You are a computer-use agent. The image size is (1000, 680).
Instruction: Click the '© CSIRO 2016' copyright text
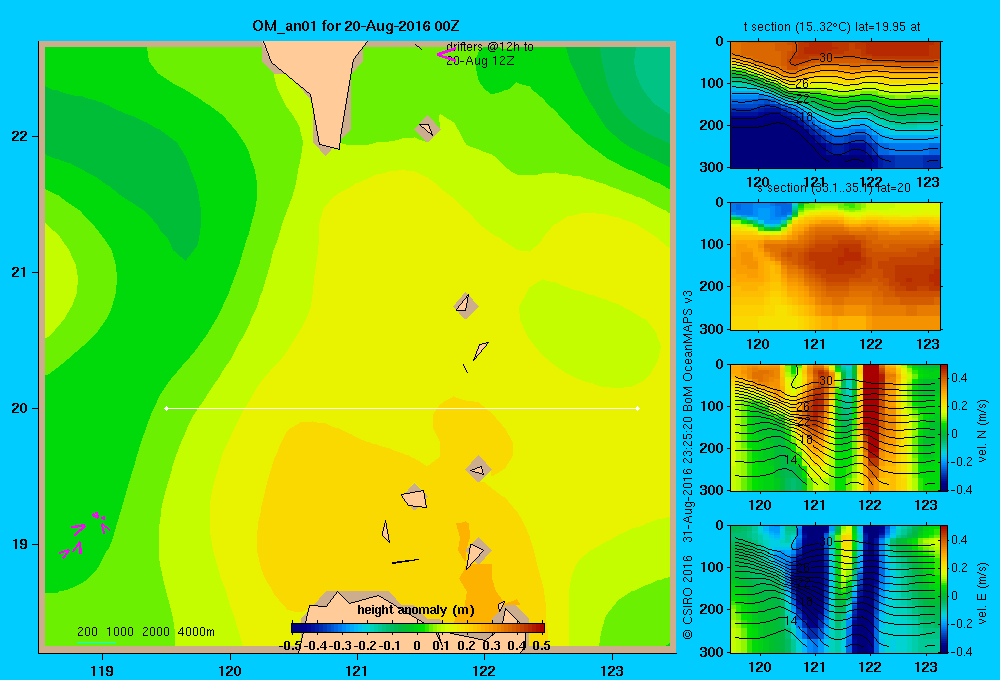tap(688, 596)
